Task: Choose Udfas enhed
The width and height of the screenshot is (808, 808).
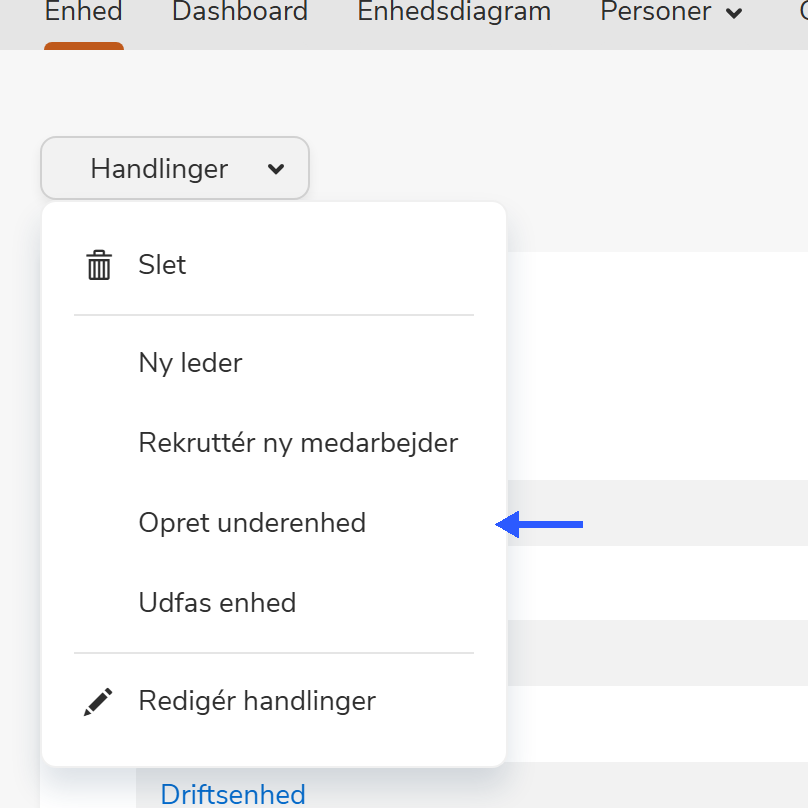Action: pyautogui.click(x=217, y=602)
